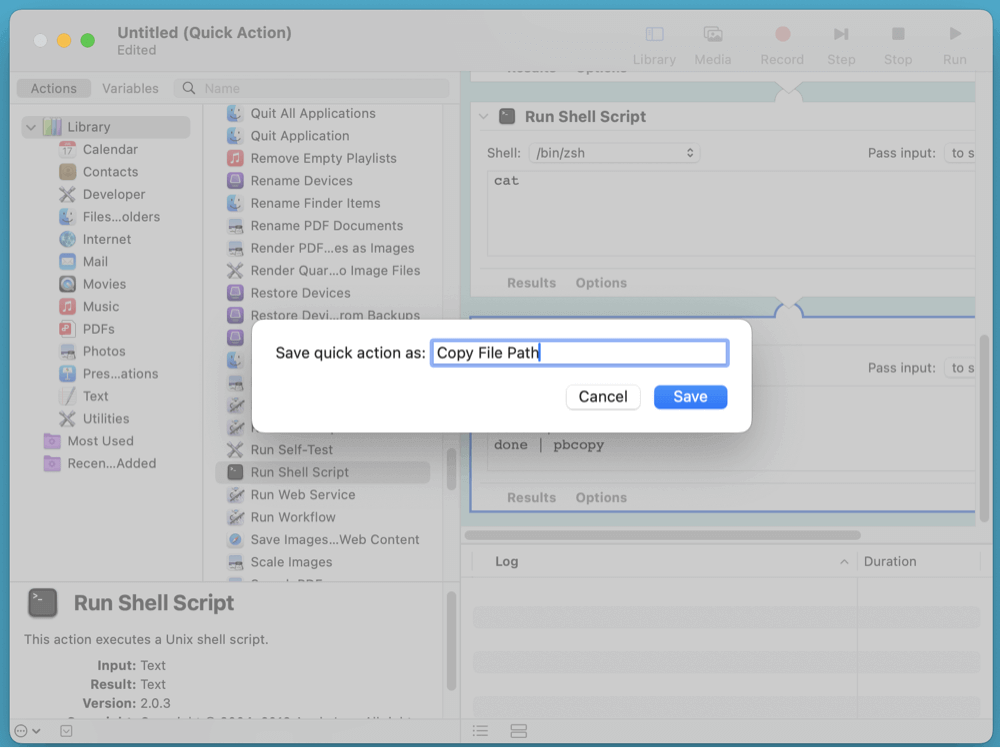Screen dimensions: 1000x748
Task: Click the quick action name text field
Action: (579, 353)
